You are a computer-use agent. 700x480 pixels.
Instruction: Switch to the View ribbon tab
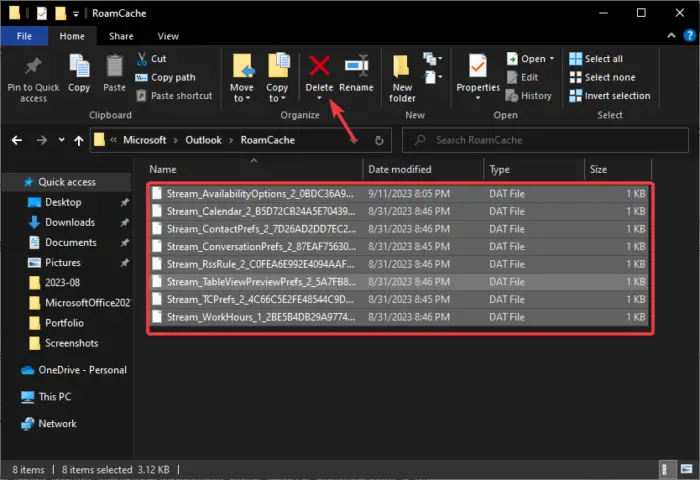pos(168,36)
